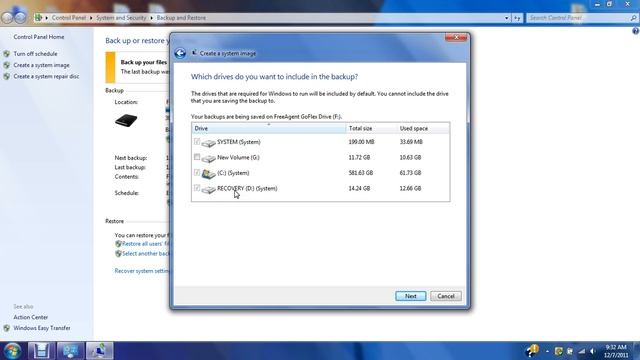Select the RECOVERY (D:) (System) row text

pyautogui.click(x=247, y=188)
